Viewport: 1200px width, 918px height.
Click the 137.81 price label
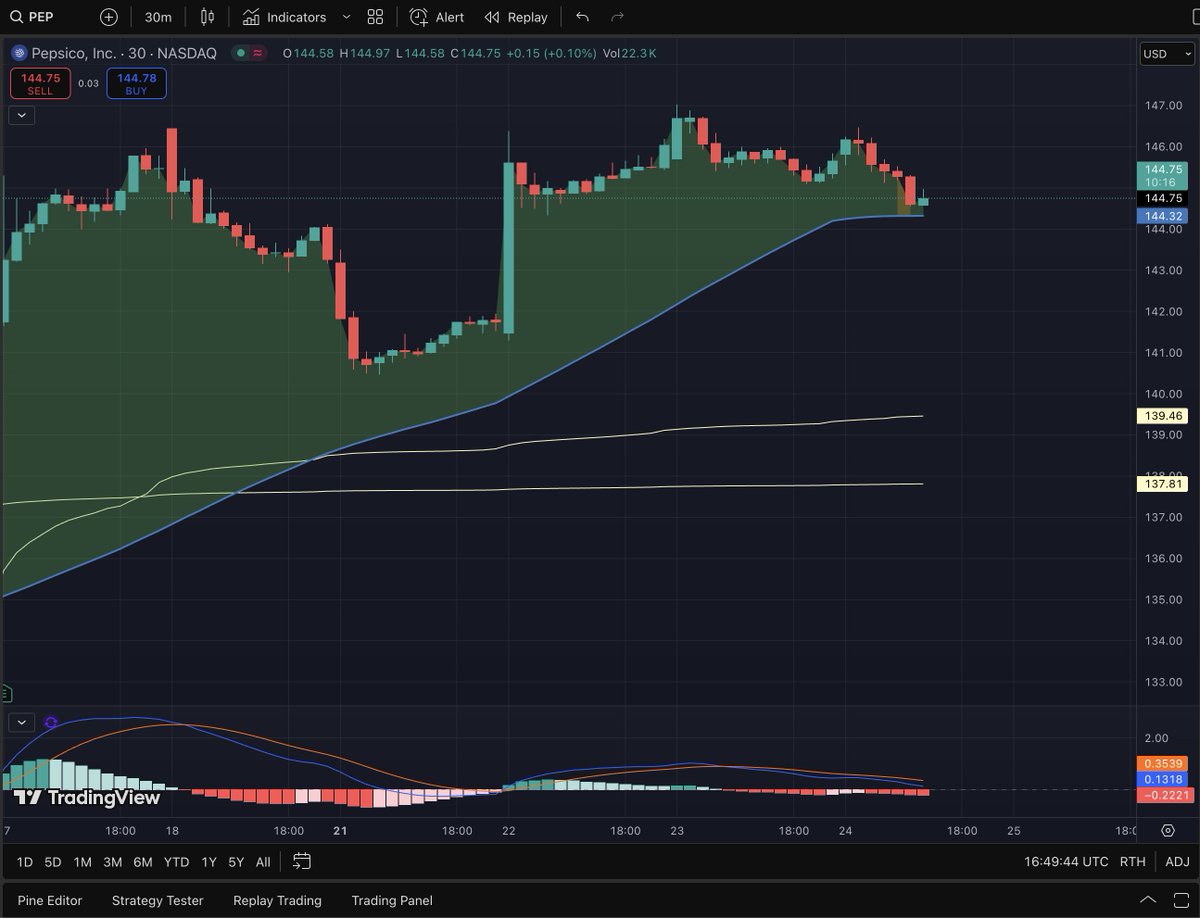click(1163, 484)
